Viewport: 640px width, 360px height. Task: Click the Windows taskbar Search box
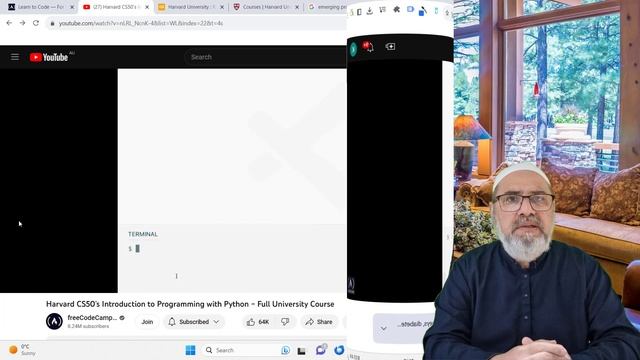(x=247, y=350)
